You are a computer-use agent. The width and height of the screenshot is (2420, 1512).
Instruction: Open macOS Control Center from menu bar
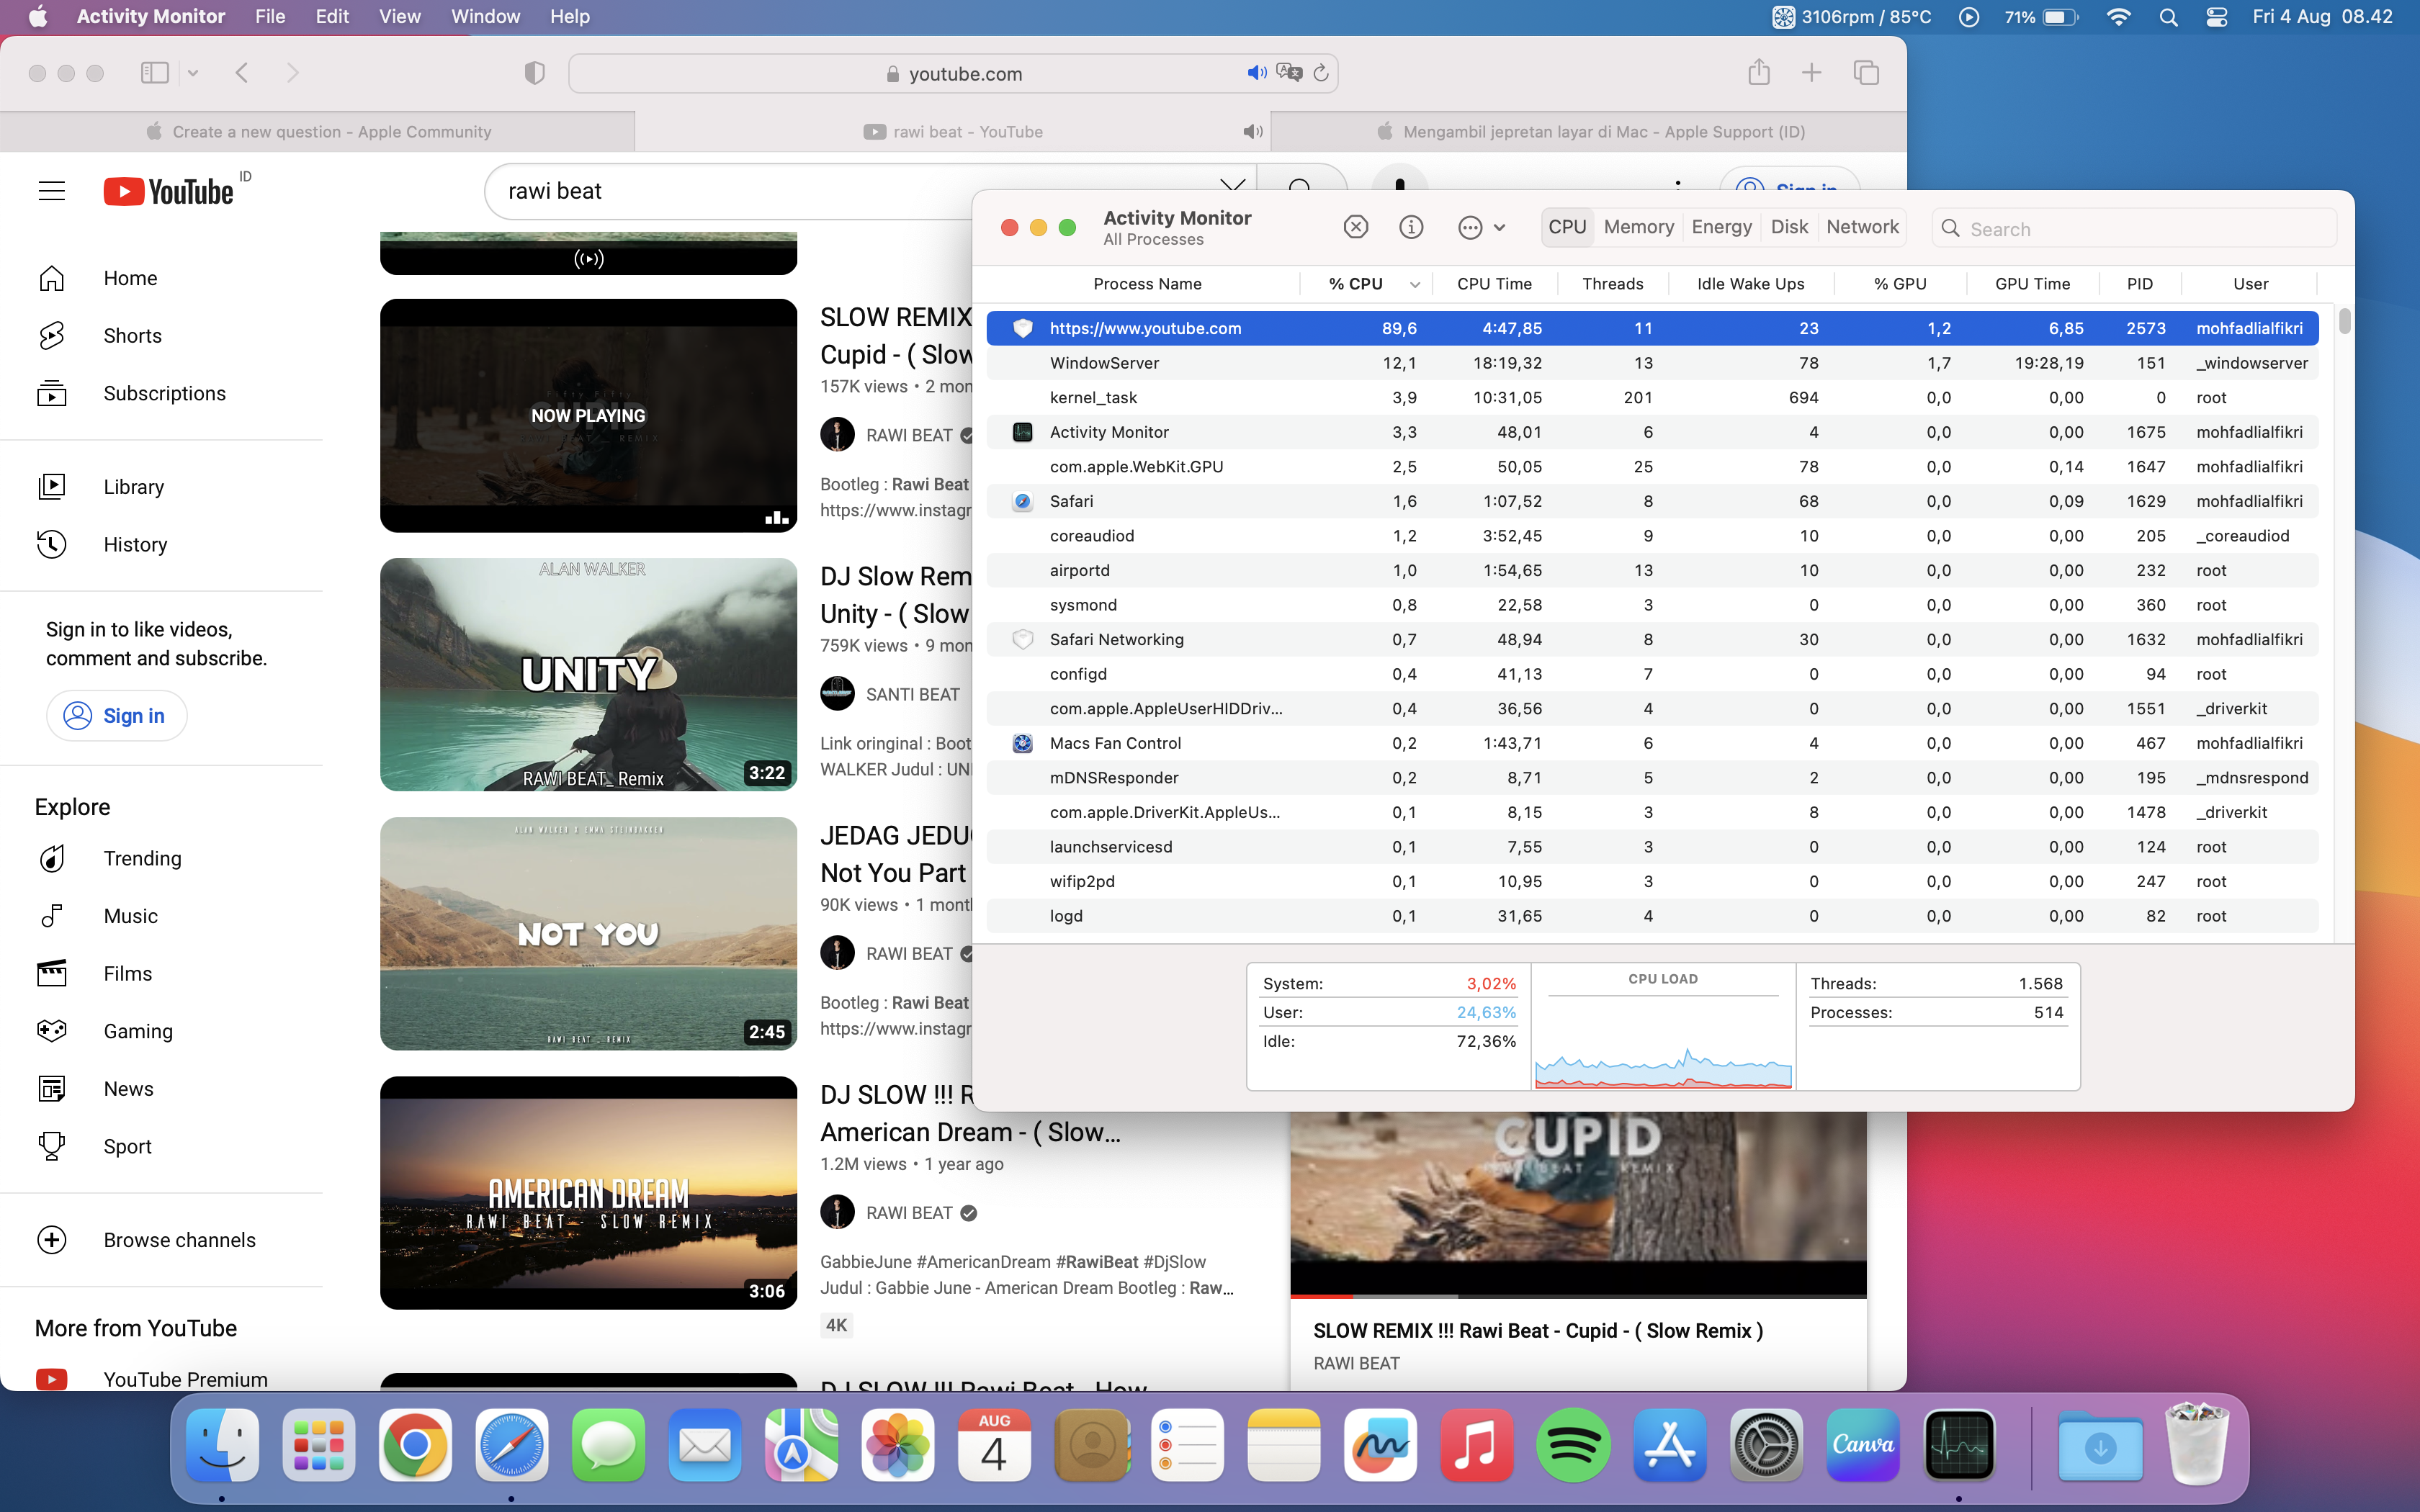(x=2216, y=17)
